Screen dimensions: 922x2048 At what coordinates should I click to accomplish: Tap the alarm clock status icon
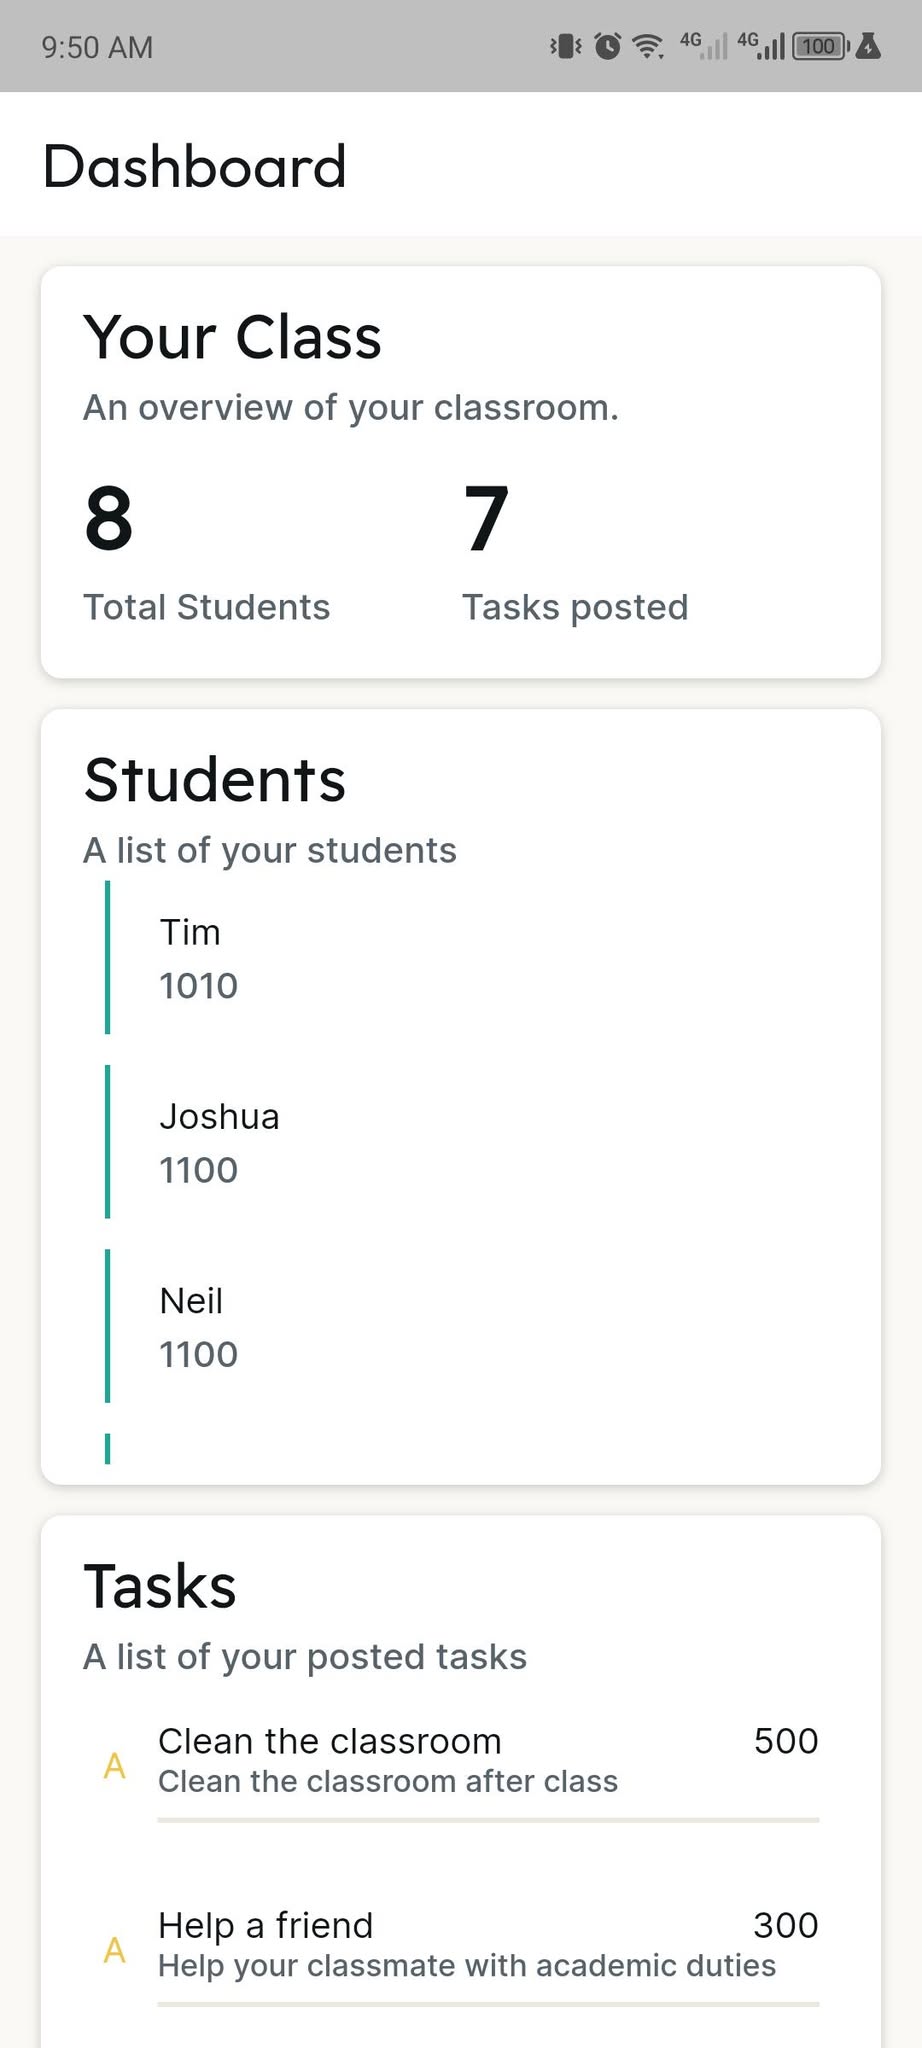tap(607, 46)
